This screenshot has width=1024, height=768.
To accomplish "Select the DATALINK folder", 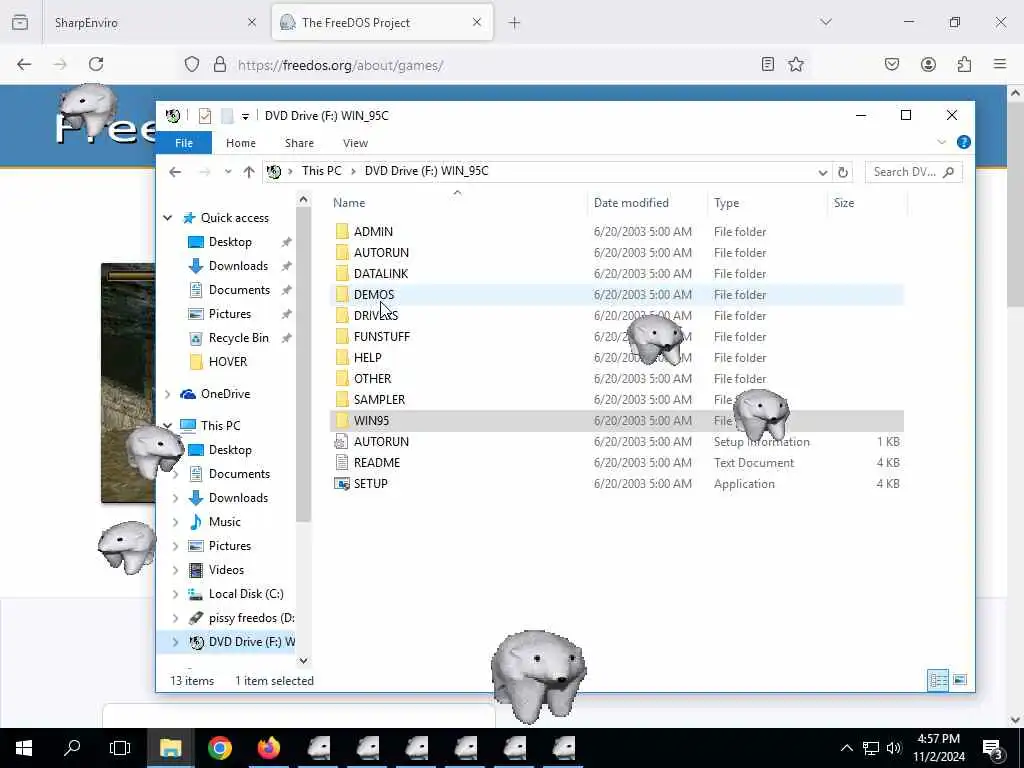I will click(x=381, y=274).
